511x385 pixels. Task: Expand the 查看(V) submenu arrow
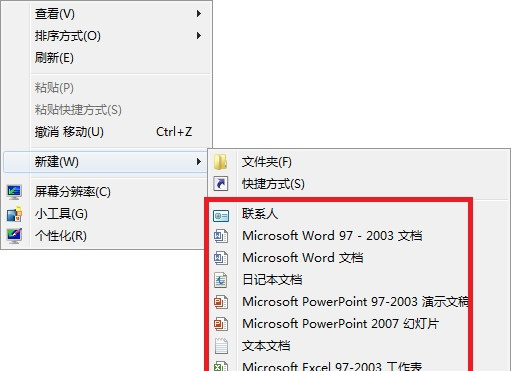(199, 14)
